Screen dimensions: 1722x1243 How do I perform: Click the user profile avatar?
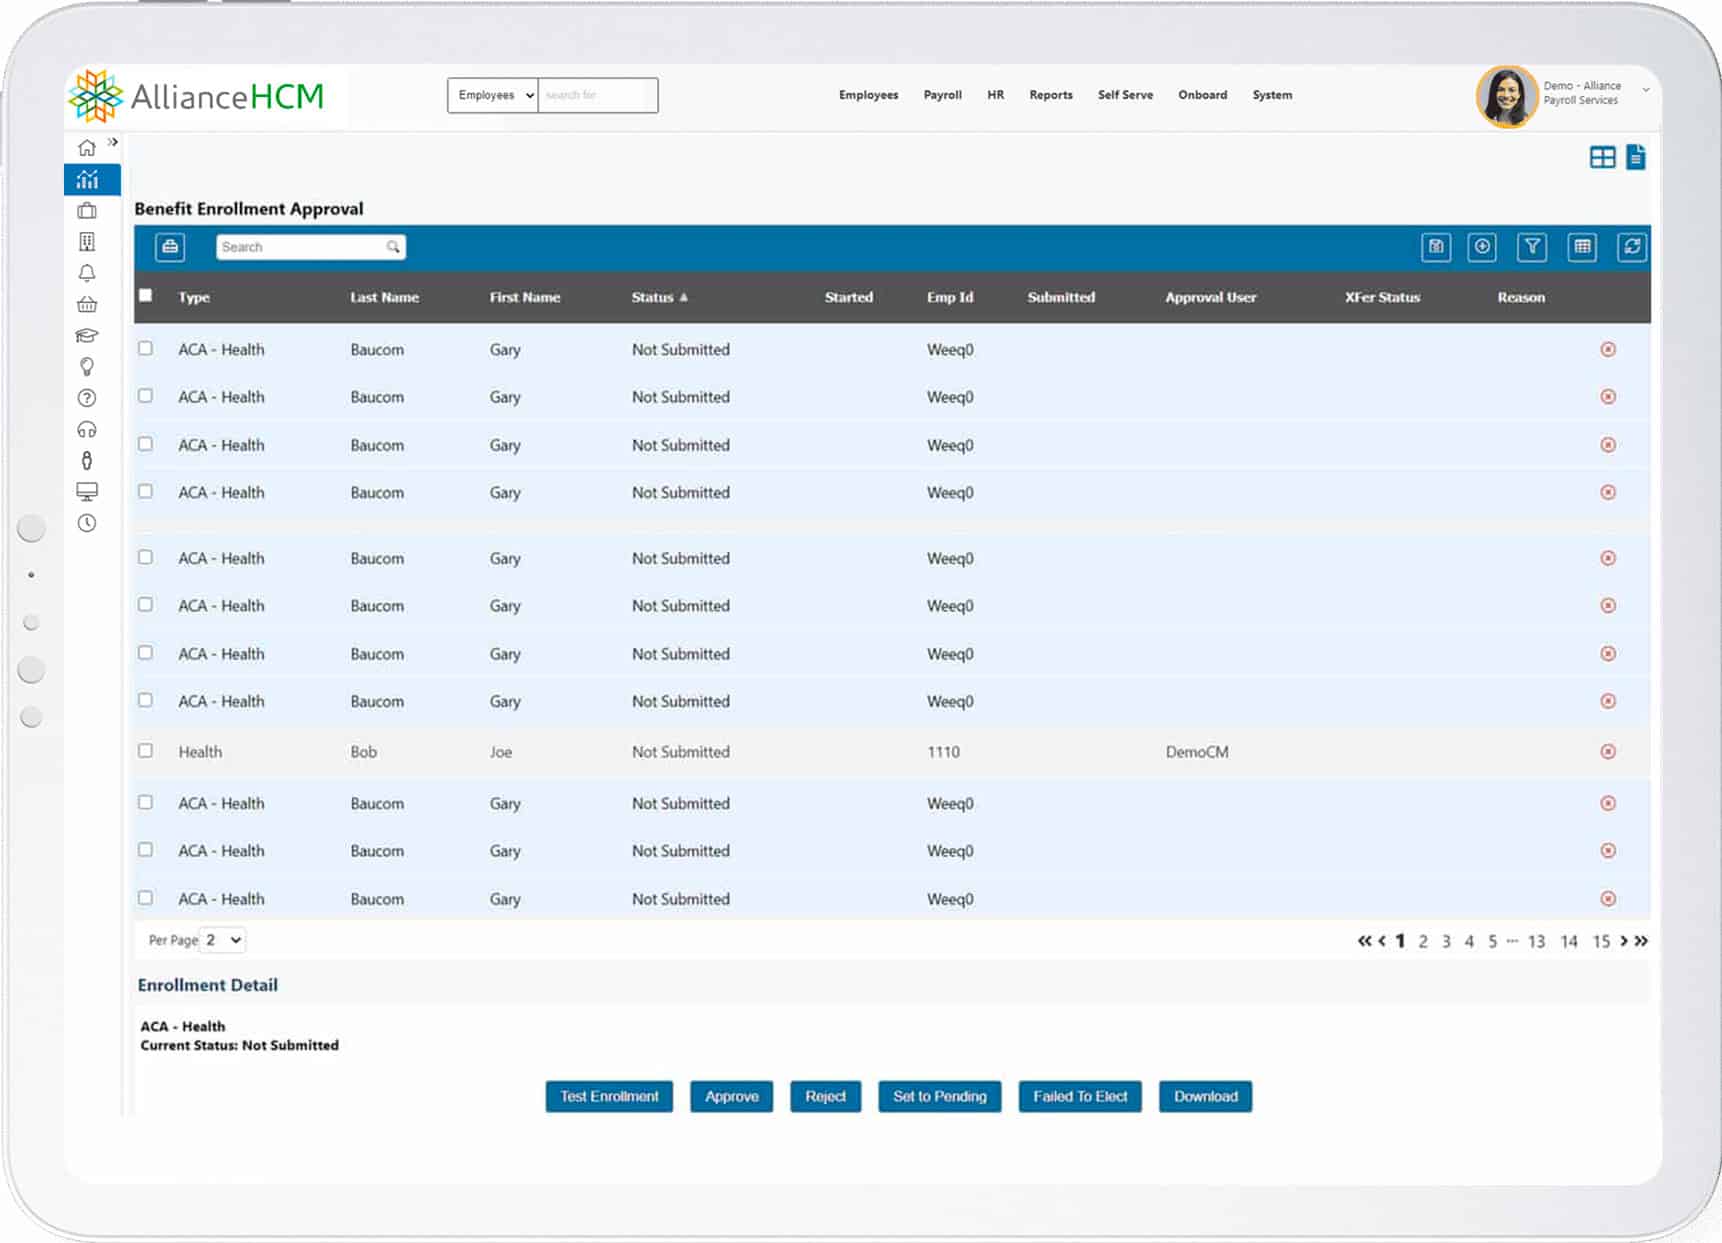pyautogui.click(x=1507, y=96)
